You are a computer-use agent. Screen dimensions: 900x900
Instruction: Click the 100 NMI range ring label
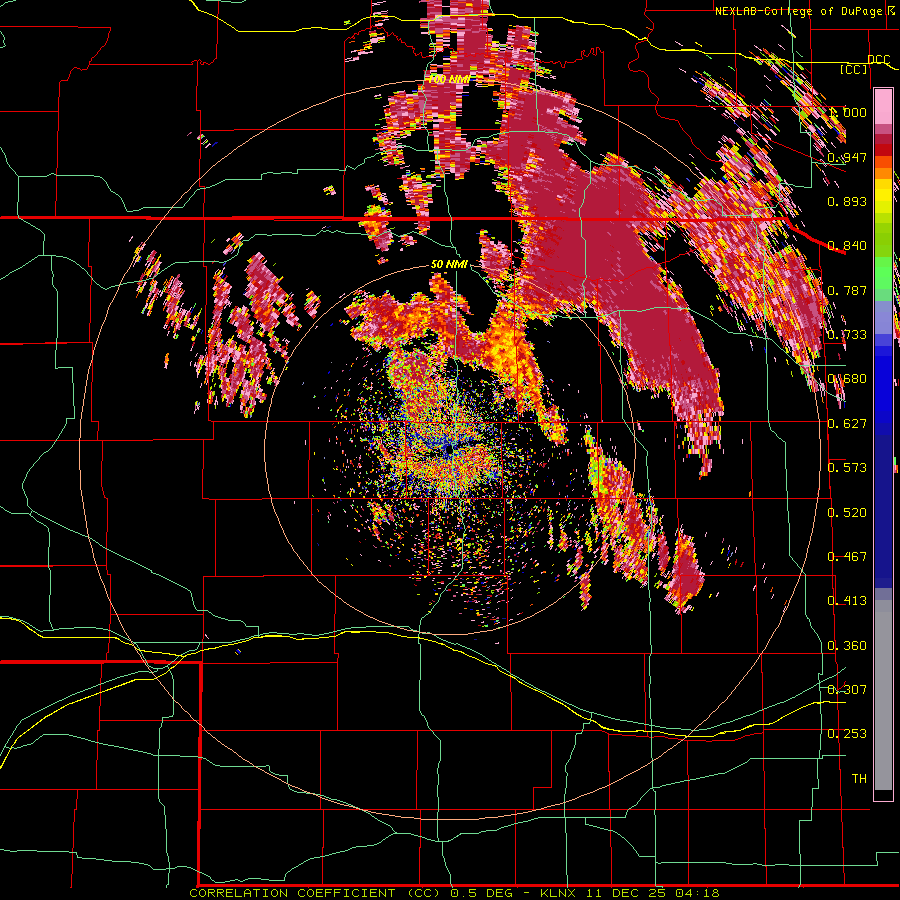449,79
